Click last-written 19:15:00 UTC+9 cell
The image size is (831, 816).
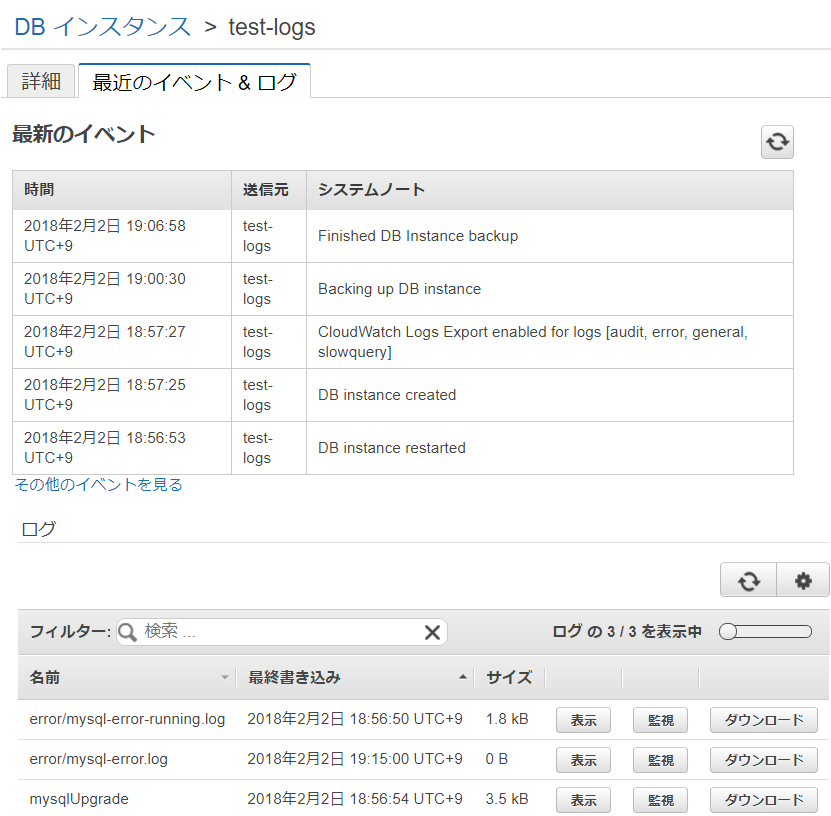point(355,759)
